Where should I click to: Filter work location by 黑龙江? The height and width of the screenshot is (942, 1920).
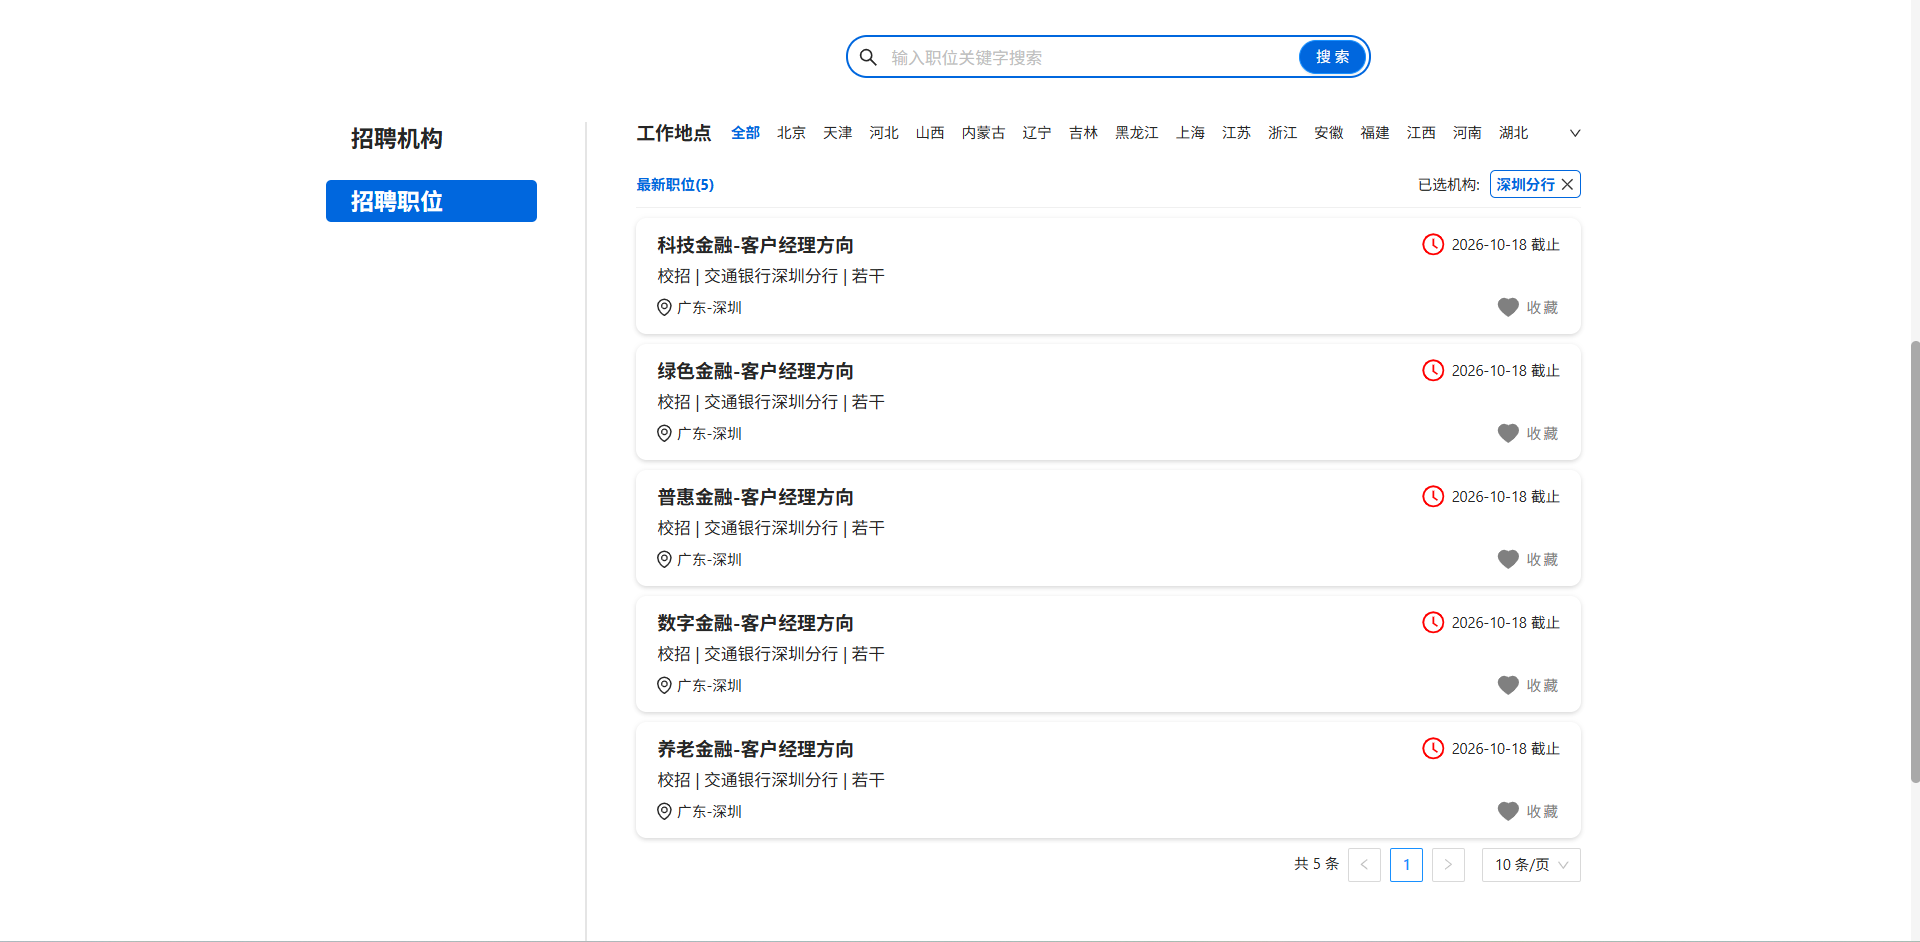1137,133
